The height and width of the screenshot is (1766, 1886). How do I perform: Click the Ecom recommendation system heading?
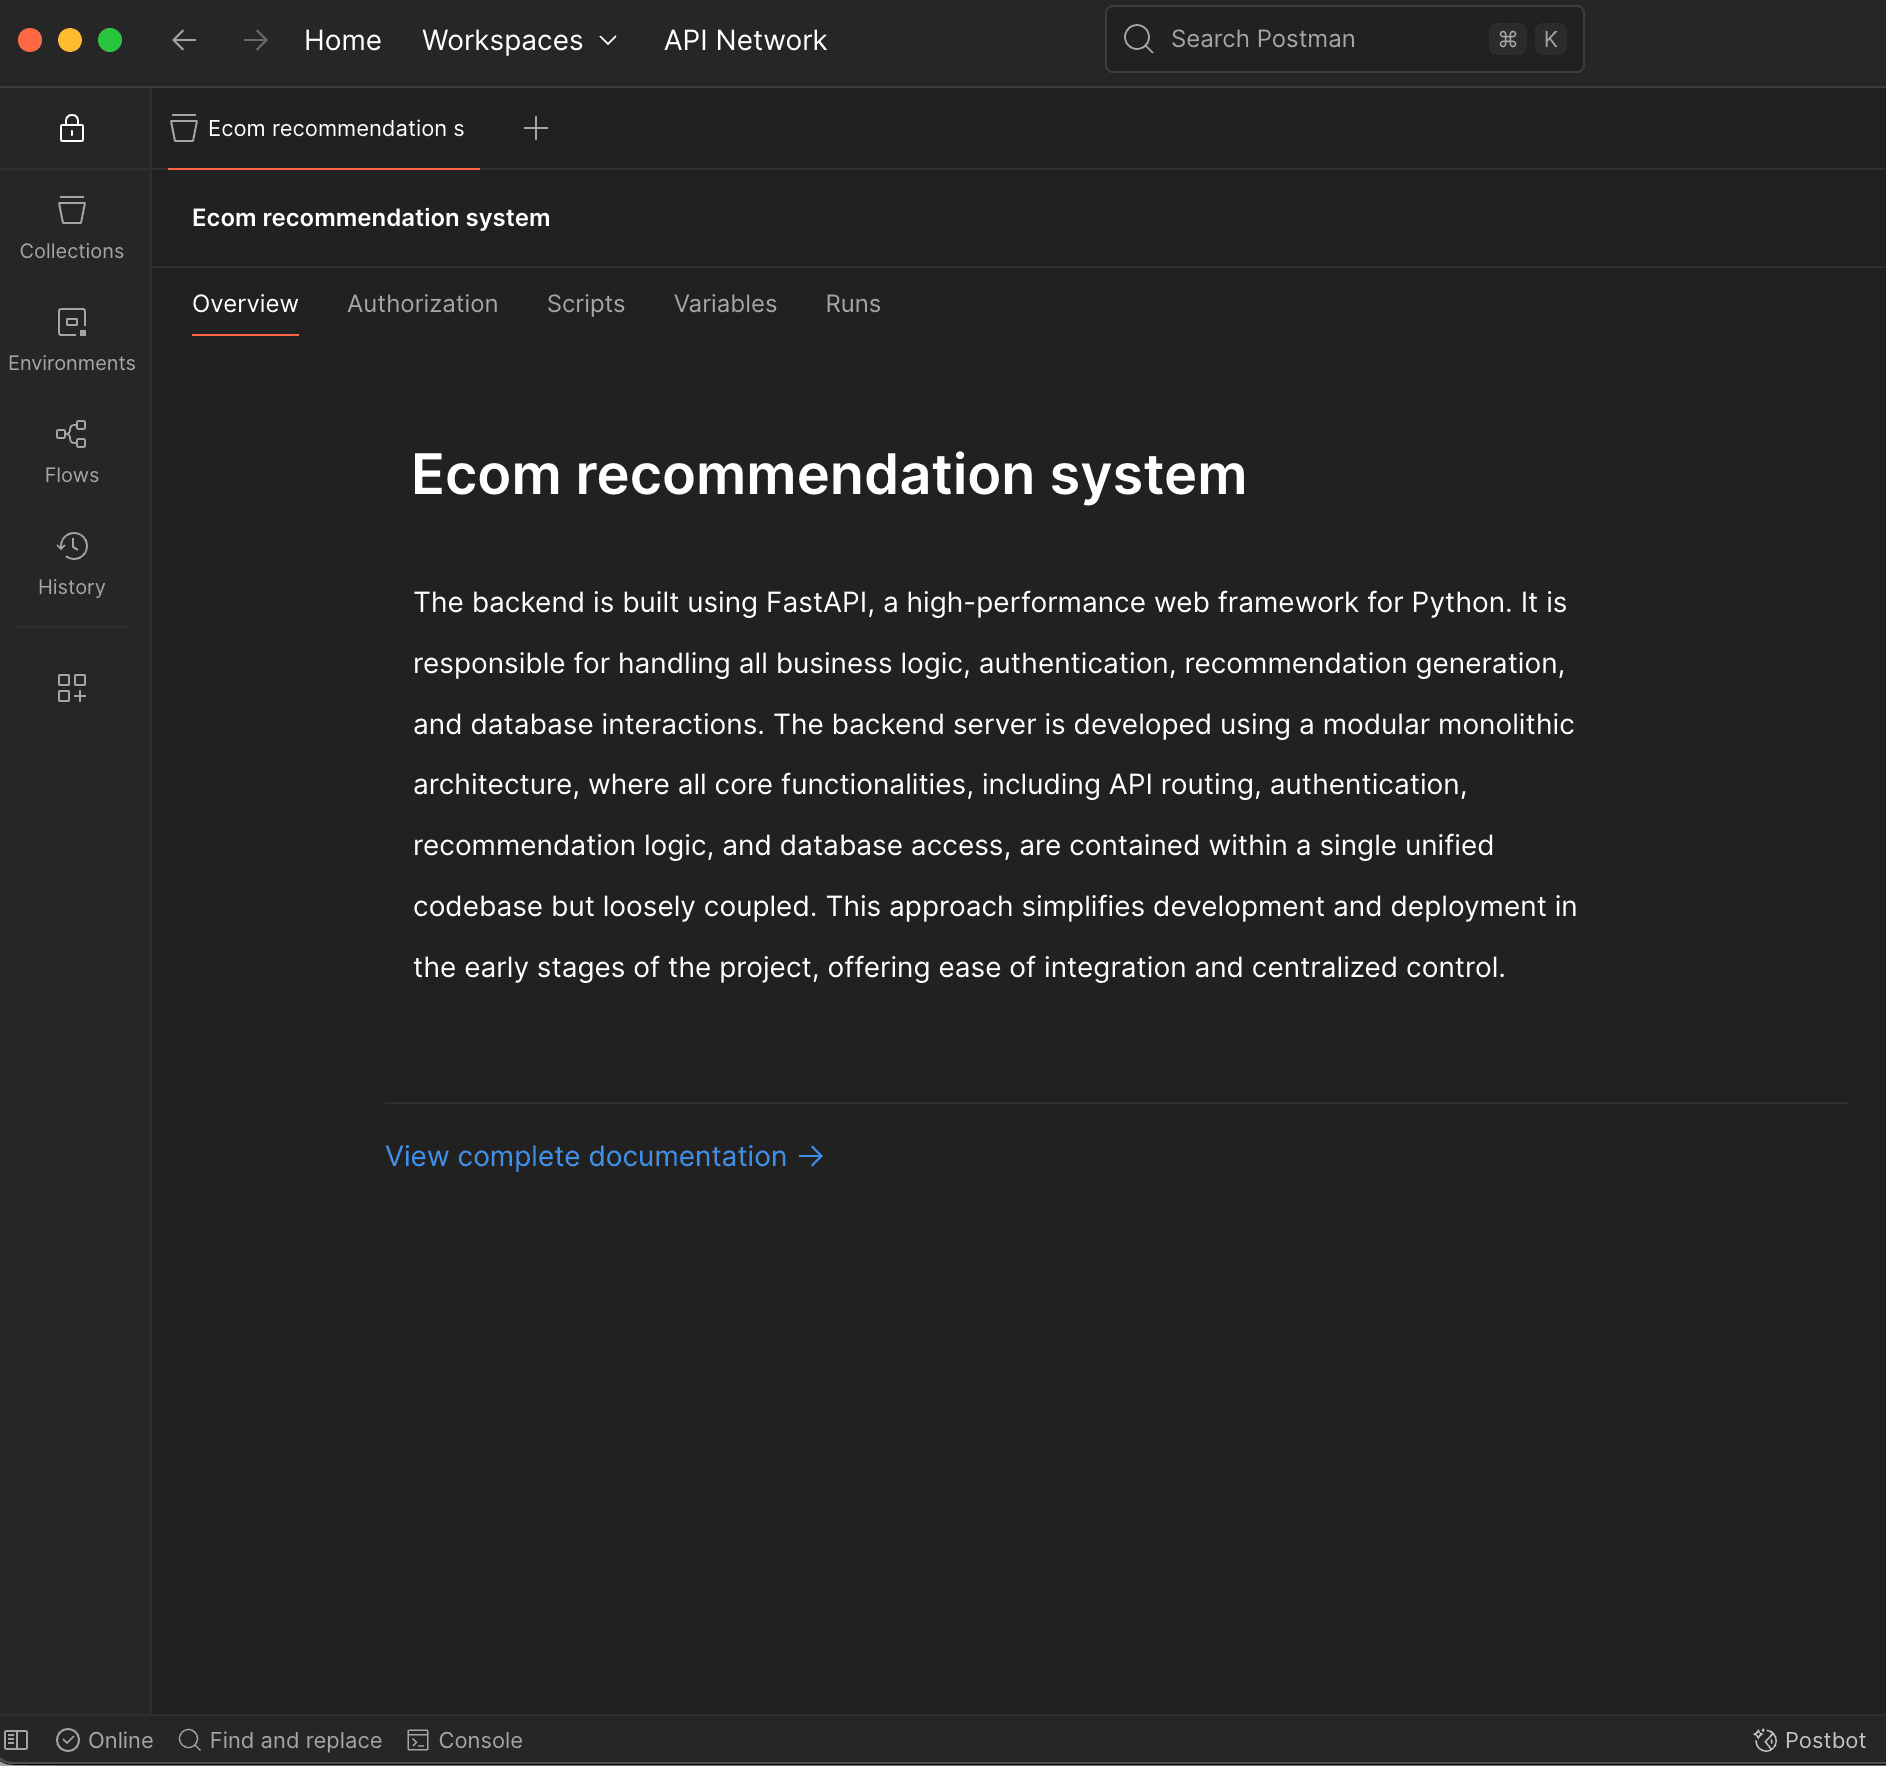pos(829,475)
